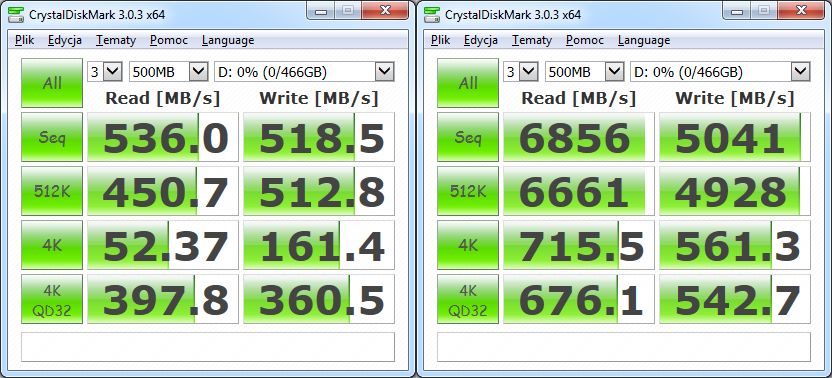Click Read [MB/s] header in left window
The image size is (832, 378).
[162, 98]
